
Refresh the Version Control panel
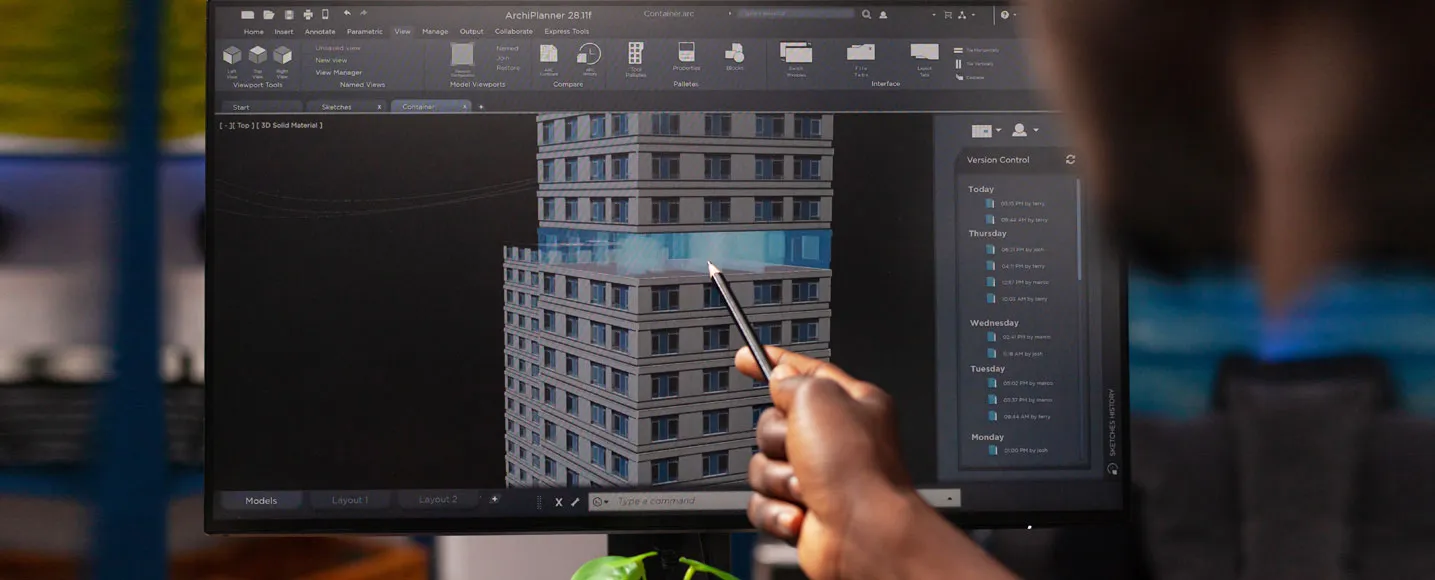pos(1071,160)
